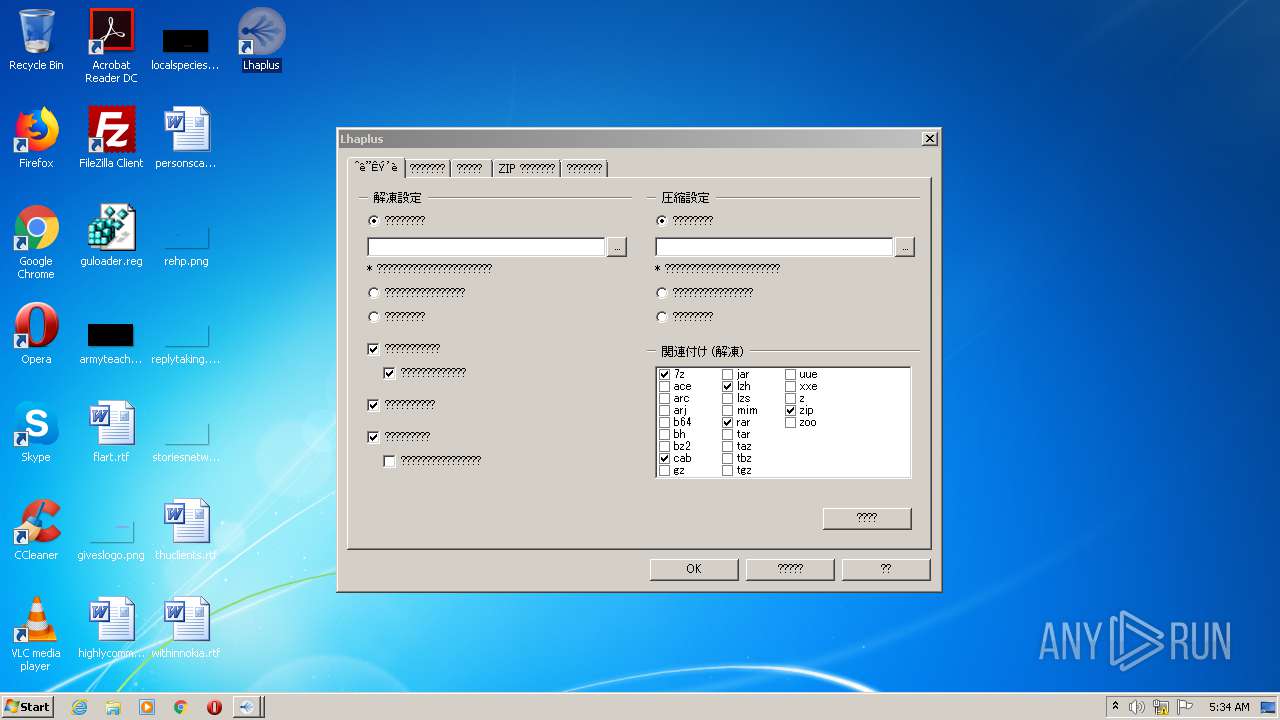Image resolution: width=1280 pixels, height=720 pixels.
Task: Select withinnokia.rtf document icon
Action: [x=186, y=629]
